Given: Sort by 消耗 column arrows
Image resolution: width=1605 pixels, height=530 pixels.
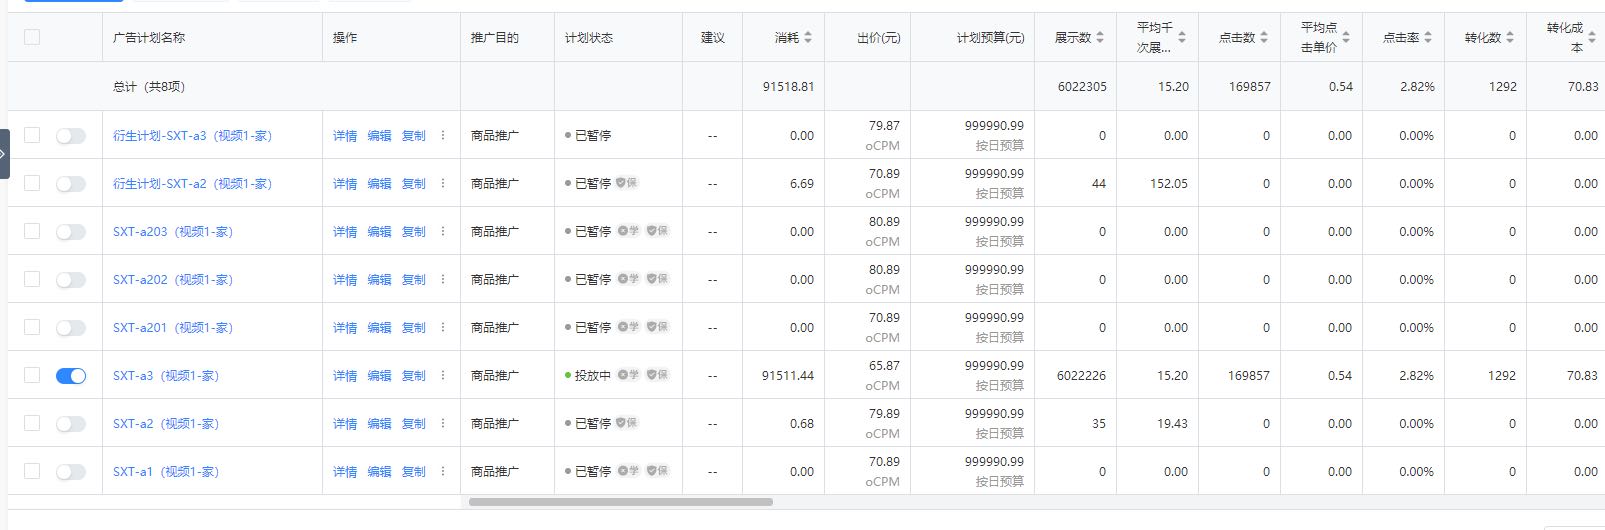Looking at the screenshot, I should [x=808, y=37].
